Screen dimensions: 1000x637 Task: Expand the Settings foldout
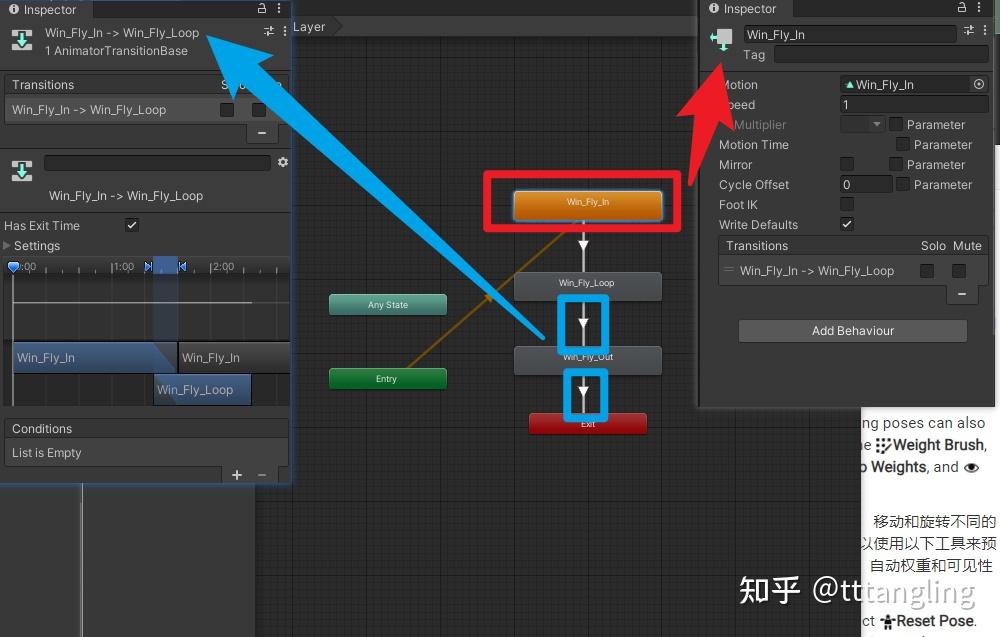7,245
